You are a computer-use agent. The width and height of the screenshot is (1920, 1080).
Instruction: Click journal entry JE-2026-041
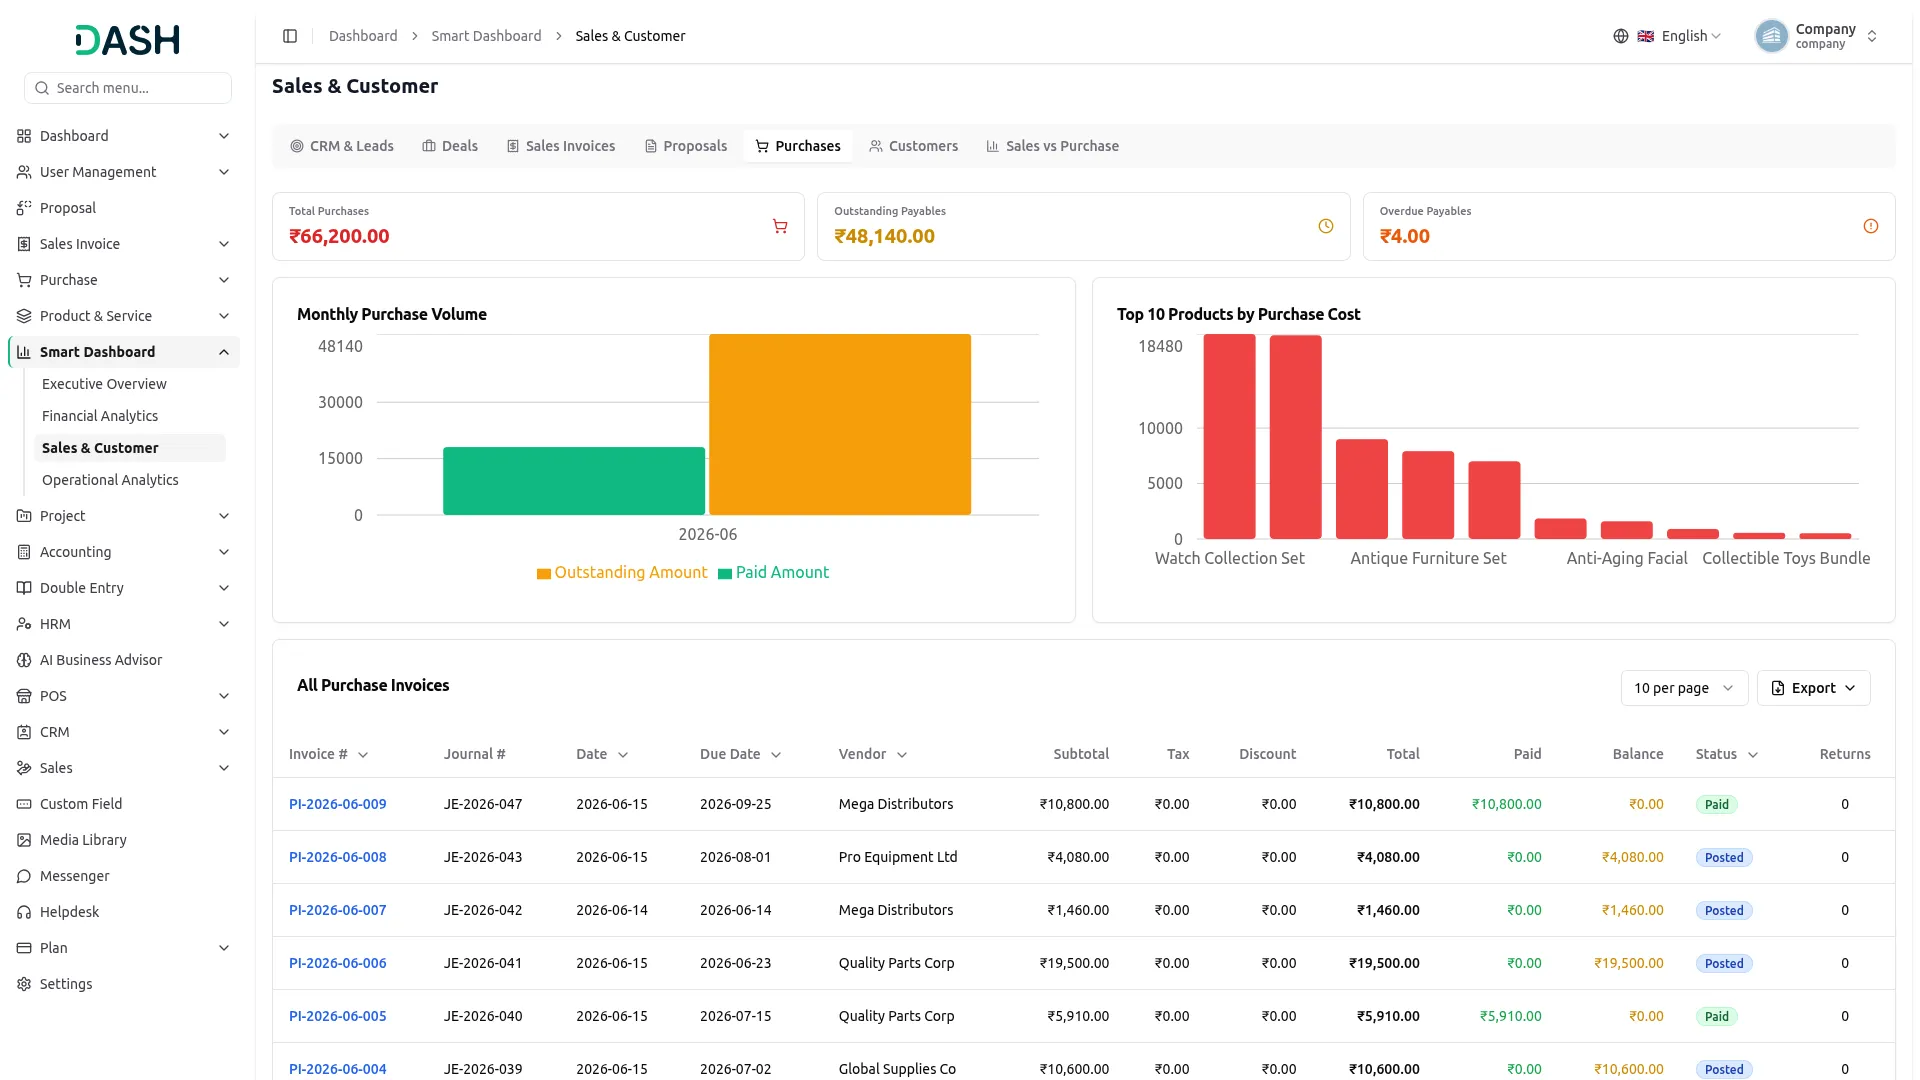[483, 963]
